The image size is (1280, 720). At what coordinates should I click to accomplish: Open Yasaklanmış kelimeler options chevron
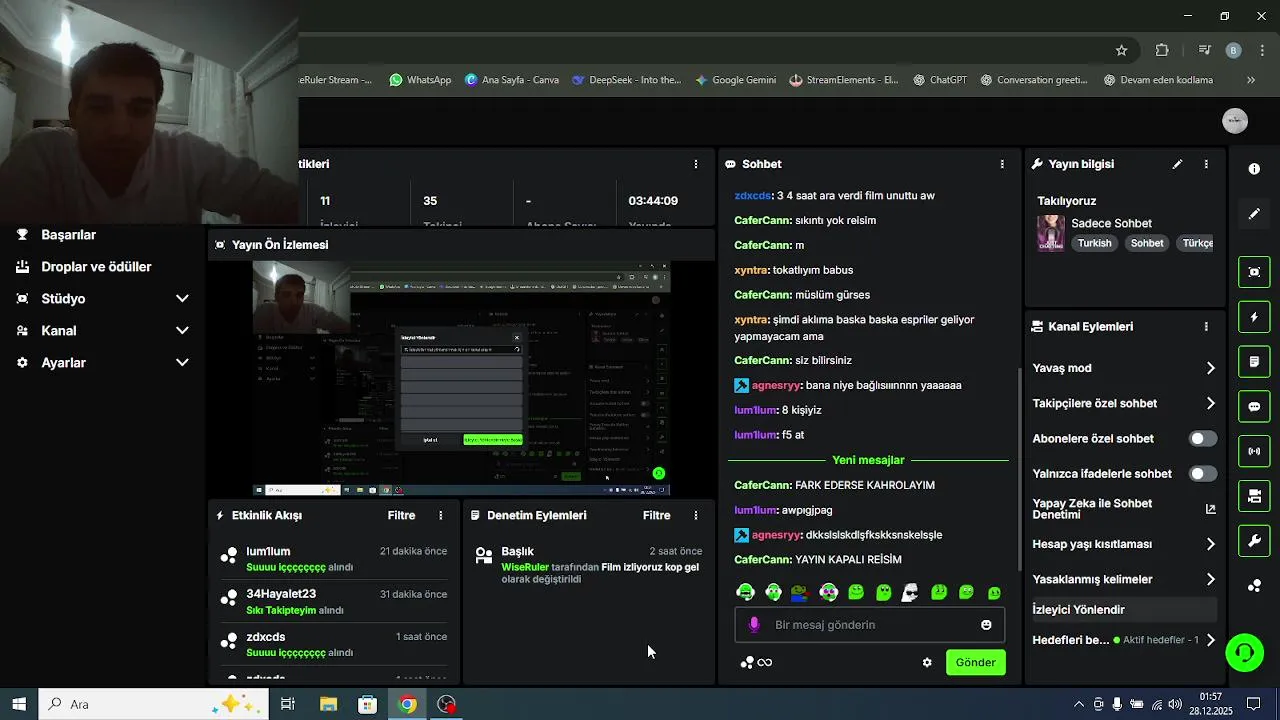[x=1210, y=580]
